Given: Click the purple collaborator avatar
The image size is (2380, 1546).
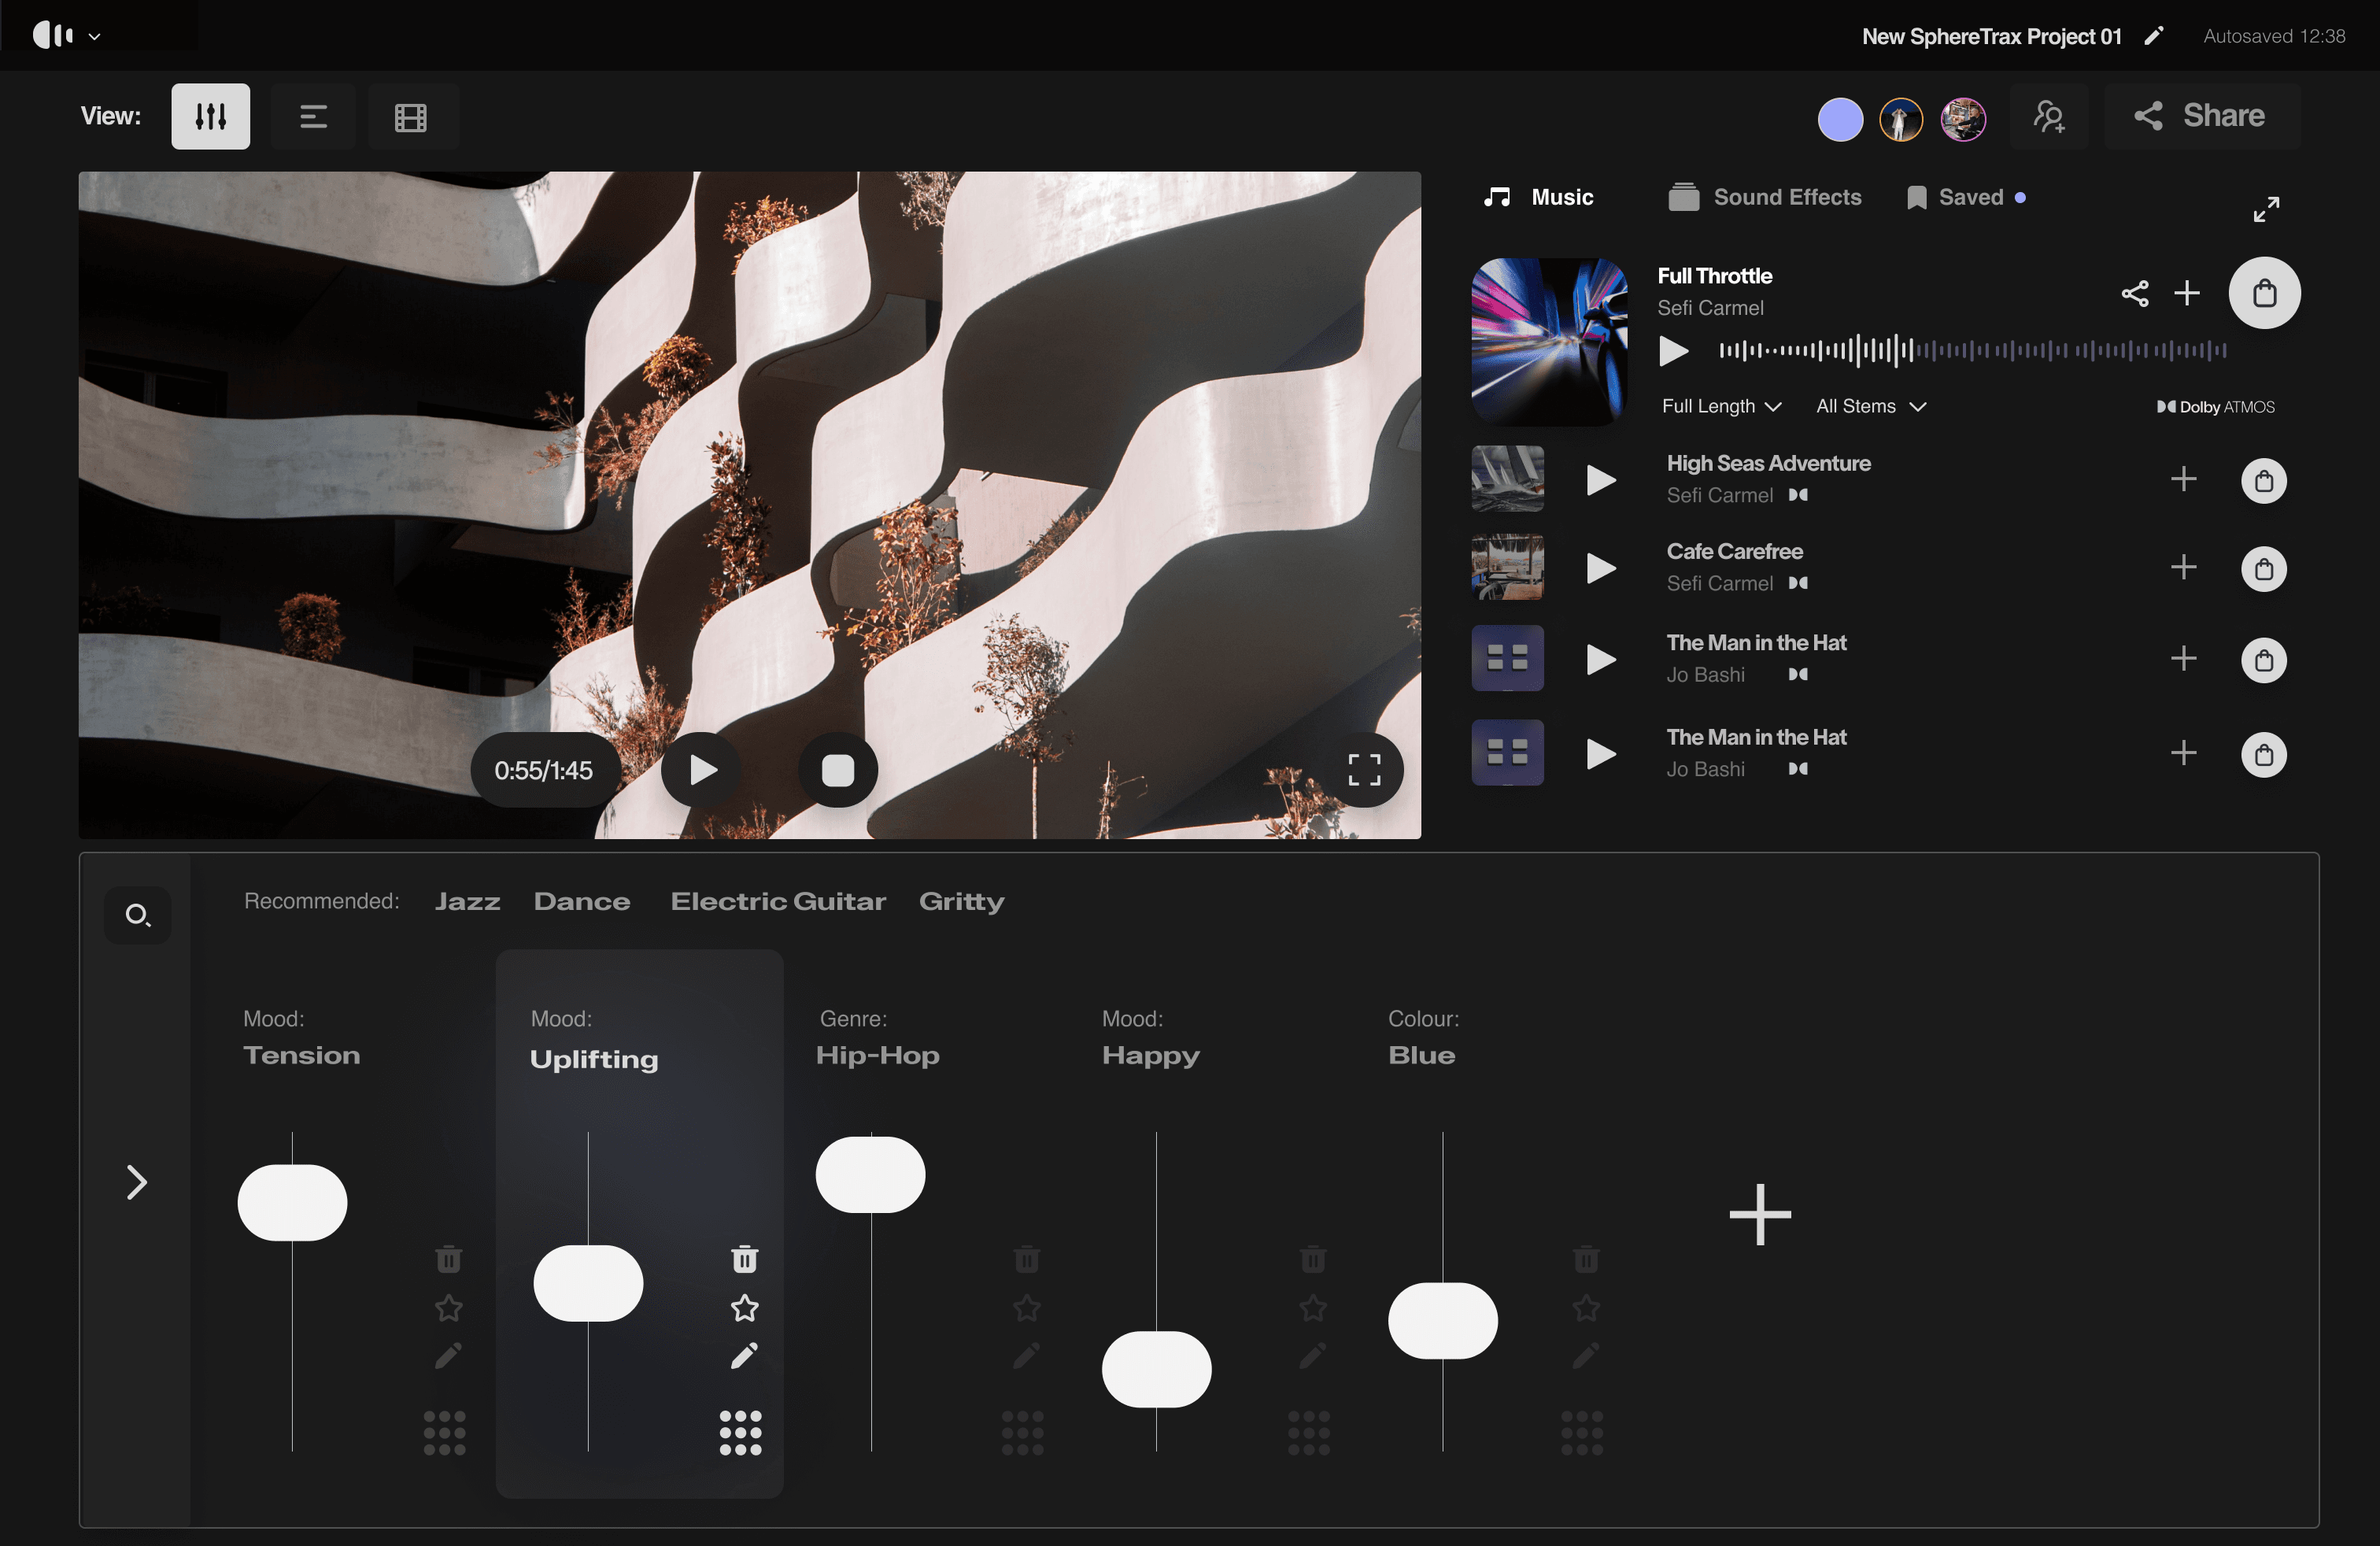Looking at the screenshot, I should (x=1840, y=119).
